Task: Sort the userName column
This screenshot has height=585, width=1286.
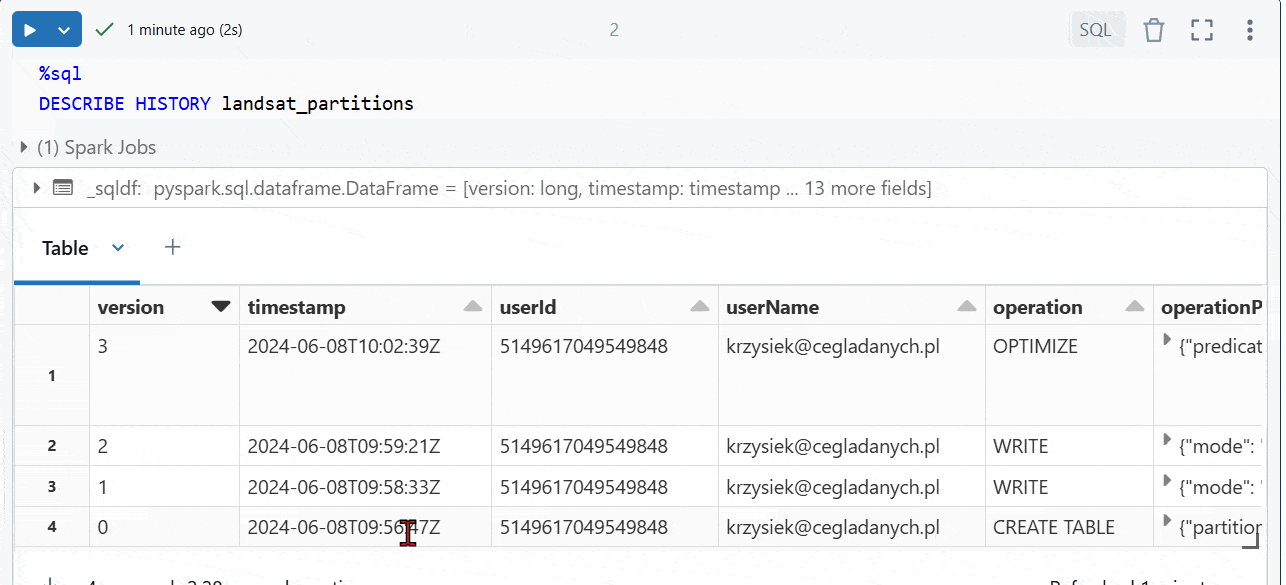Action: [966, 307]
